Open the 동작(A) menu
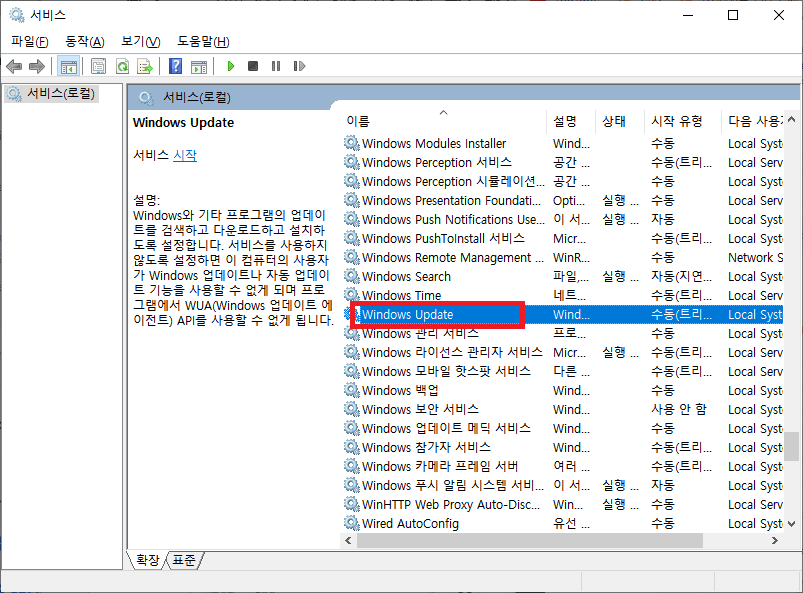The height and width of the screenshot is (593, 803). coord(86,41)
